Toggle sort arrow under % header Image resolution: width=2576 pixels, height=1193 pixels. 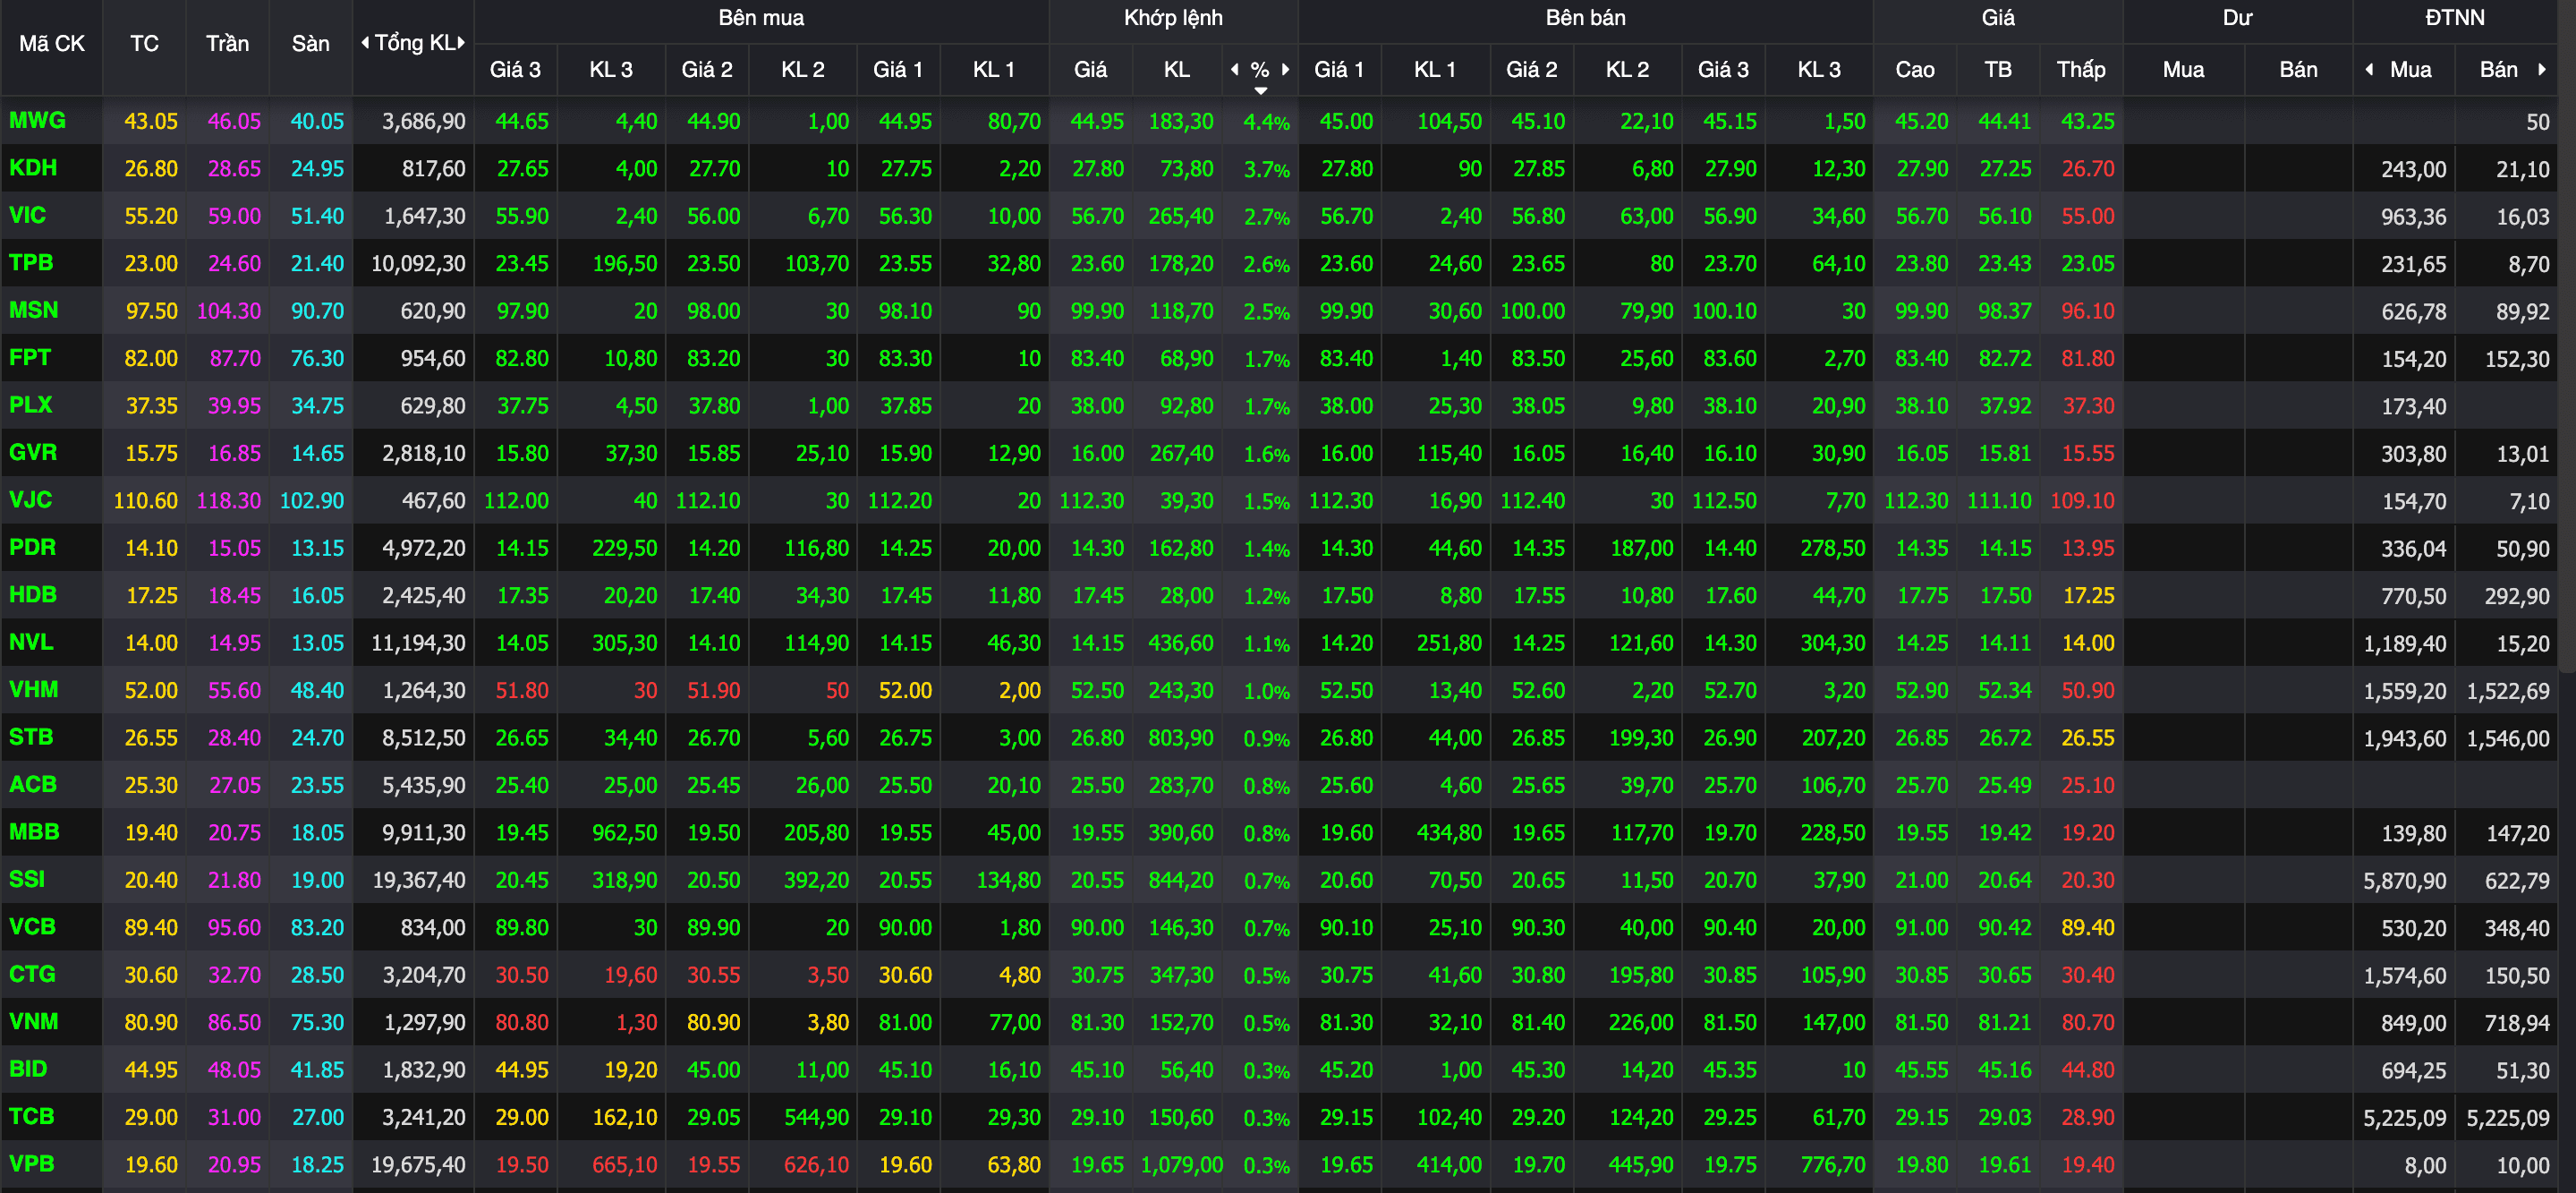[x=1261, y=91]
